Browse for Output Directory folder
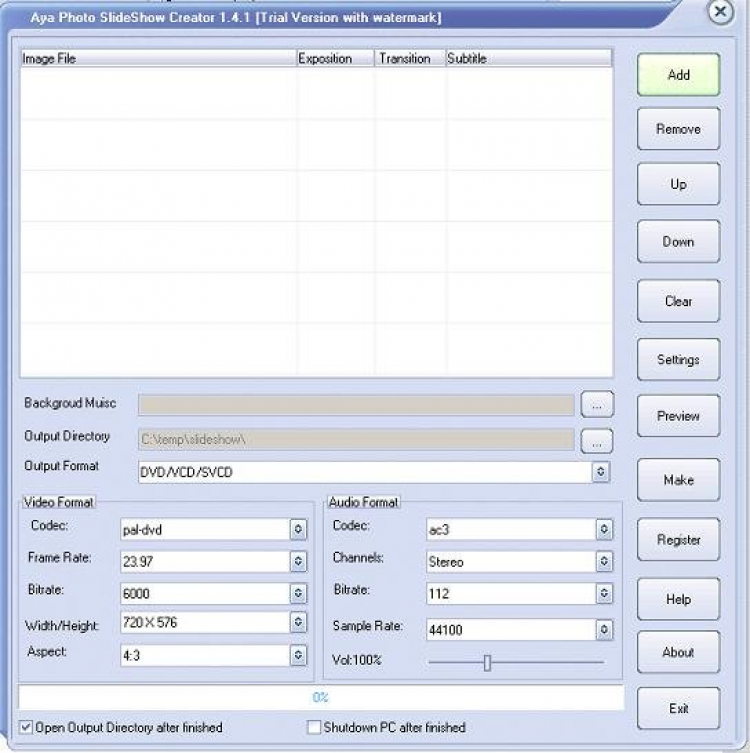This screenshot has width=750, height=753. pos(597,441)
